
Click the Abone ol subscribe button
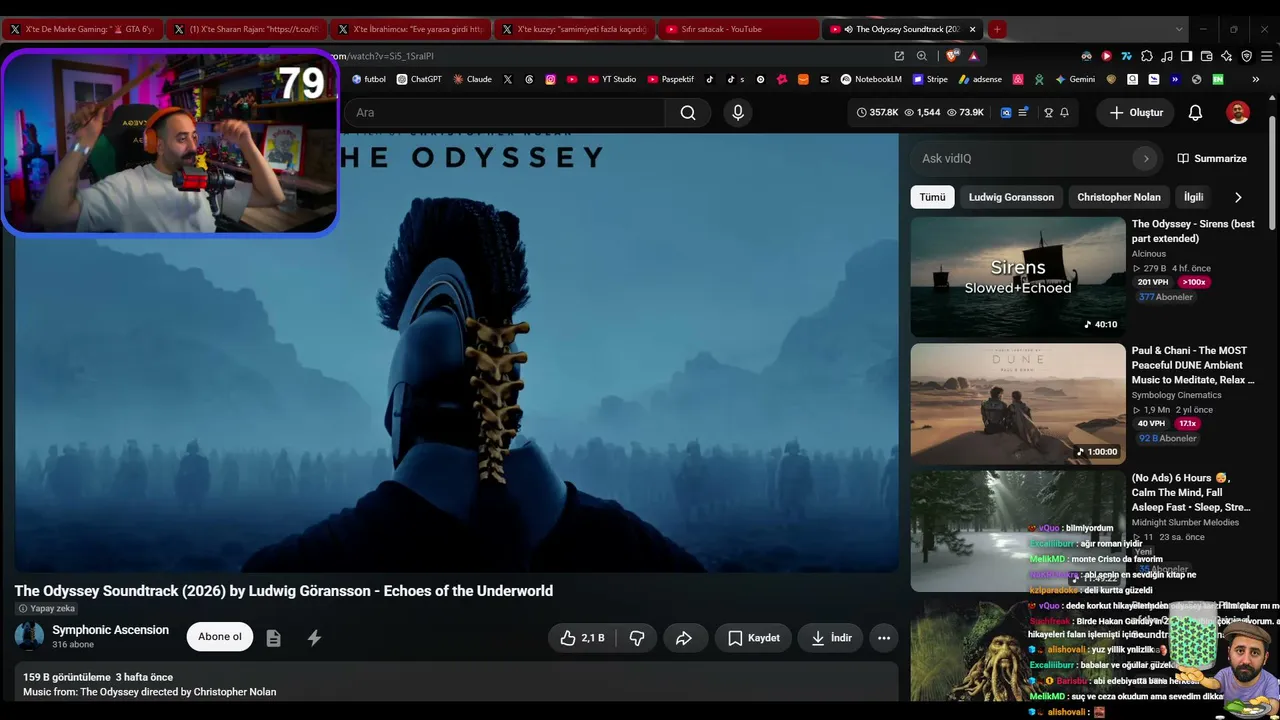[220, 637]
